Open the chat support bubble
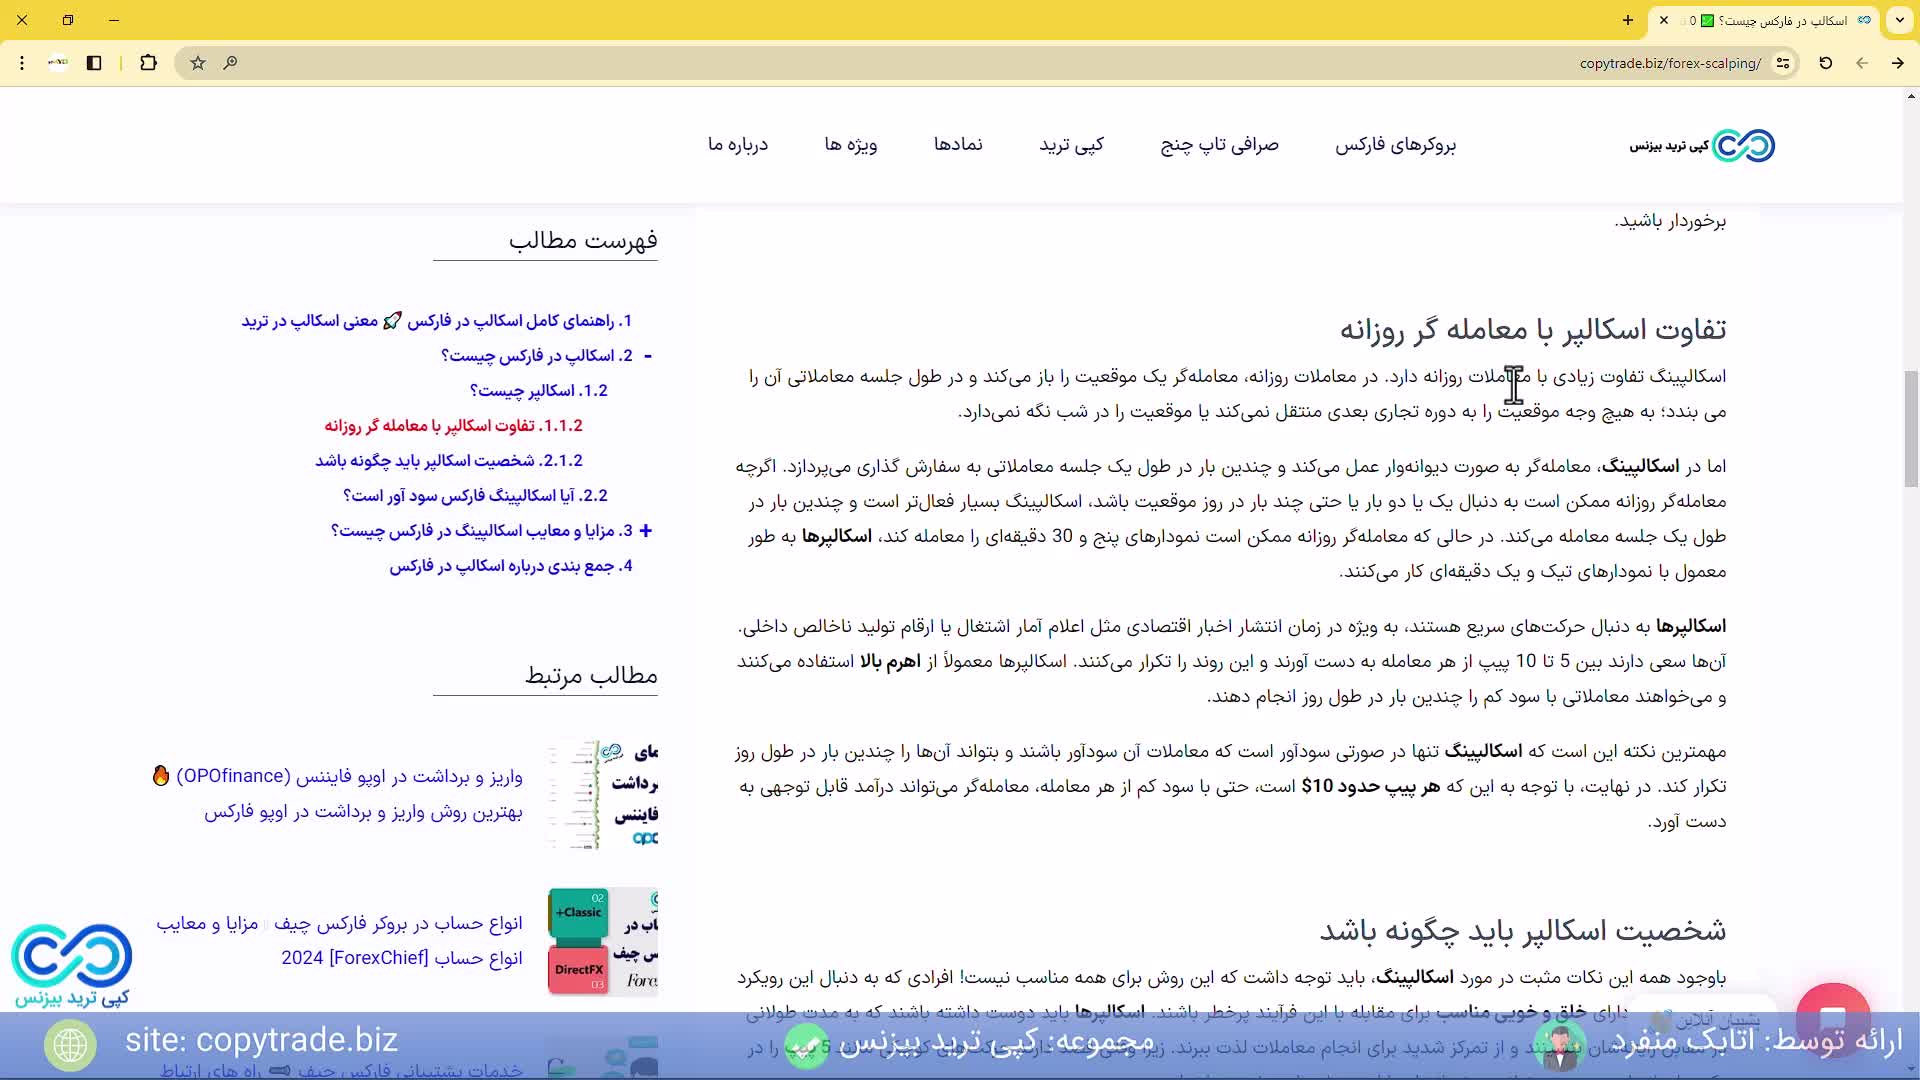Viewport: 1920px width, 1080px height. [x=1833, y=1020]
